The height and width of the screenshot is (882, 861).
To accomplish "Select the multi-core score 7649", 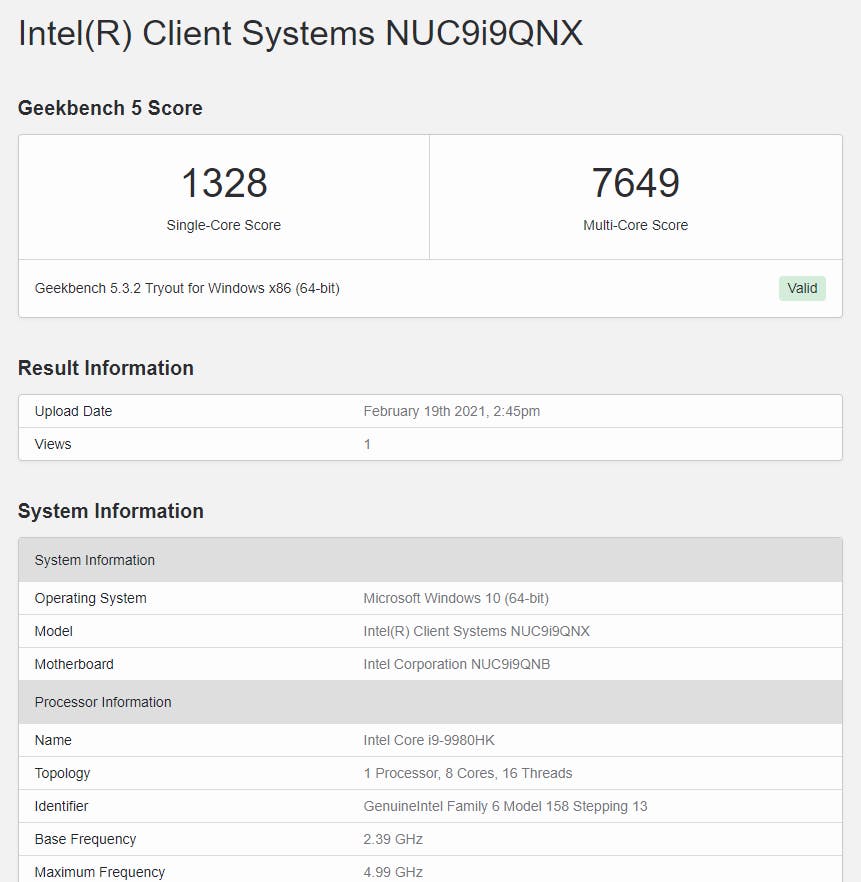I will coord(635,183).
